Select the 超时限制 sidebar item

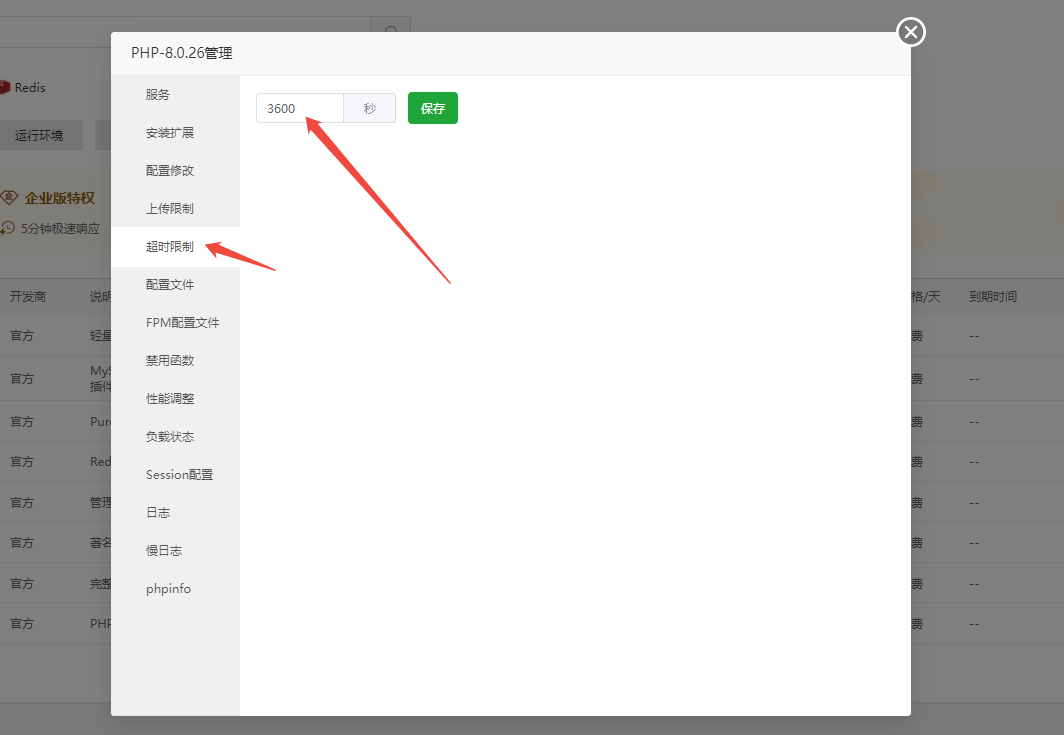[x=170, y=247]
